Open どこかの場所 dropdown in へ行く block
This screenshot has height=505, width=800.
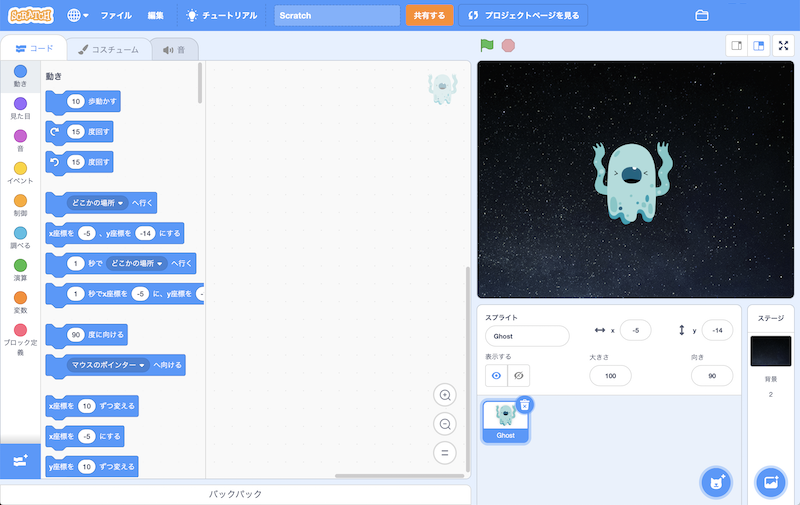97,203
